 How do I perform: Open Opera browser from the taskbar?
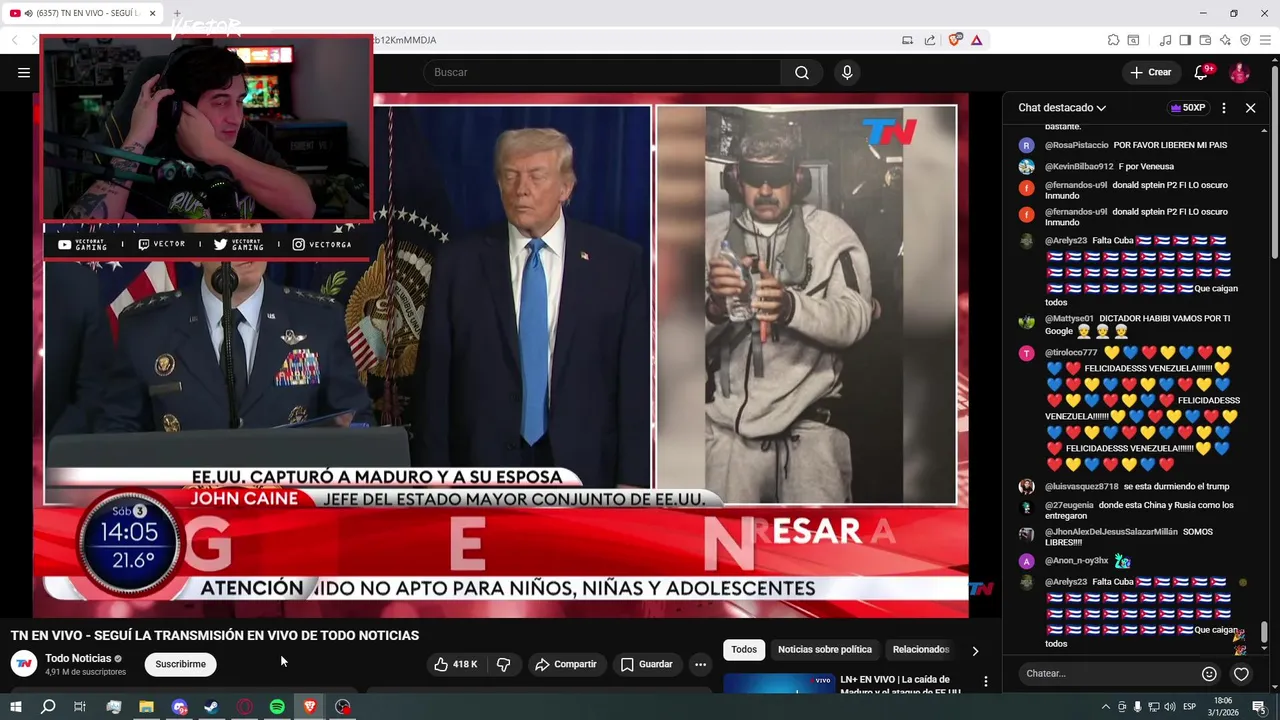pyautogui.click(x=244, y=707)
